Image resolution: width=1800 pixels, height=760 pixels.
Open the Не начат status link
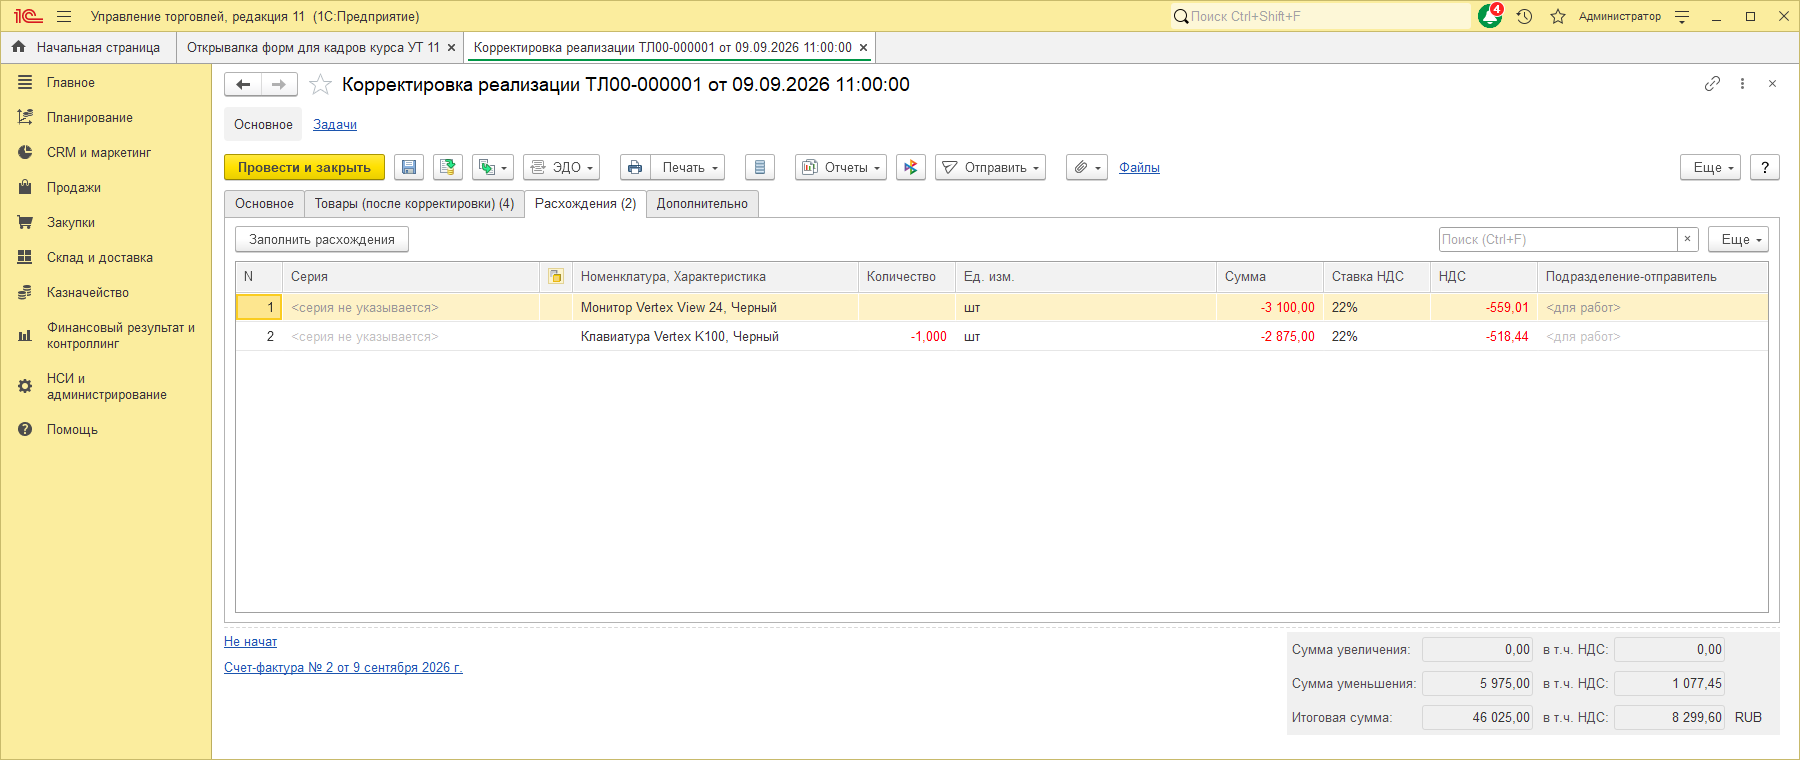(250, 642)
